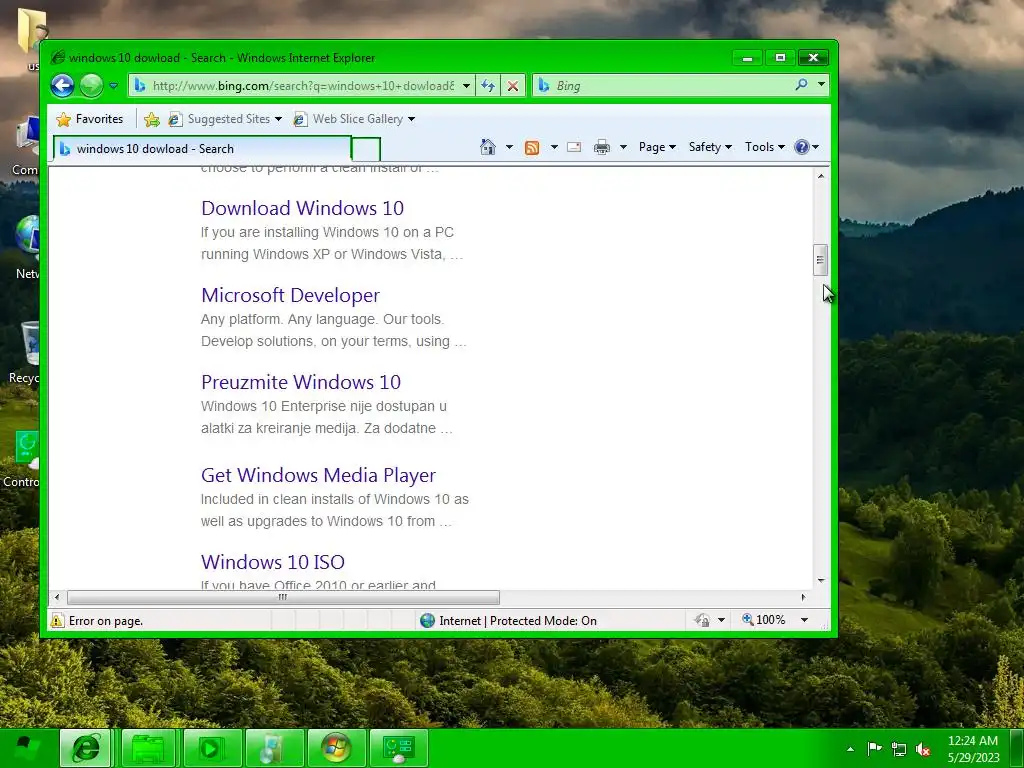Click the vertical scrollbar down arrow
This screenshot has height=768, width=1024.
pos(821,581)
